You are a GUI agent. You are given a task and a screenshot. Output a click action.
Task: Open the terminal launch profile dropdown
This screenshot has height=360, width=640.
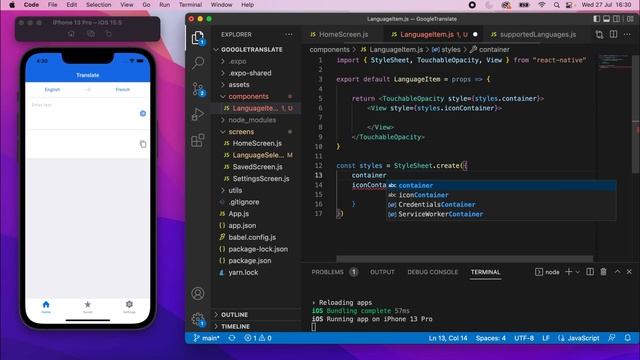click(x=578, y=272)
